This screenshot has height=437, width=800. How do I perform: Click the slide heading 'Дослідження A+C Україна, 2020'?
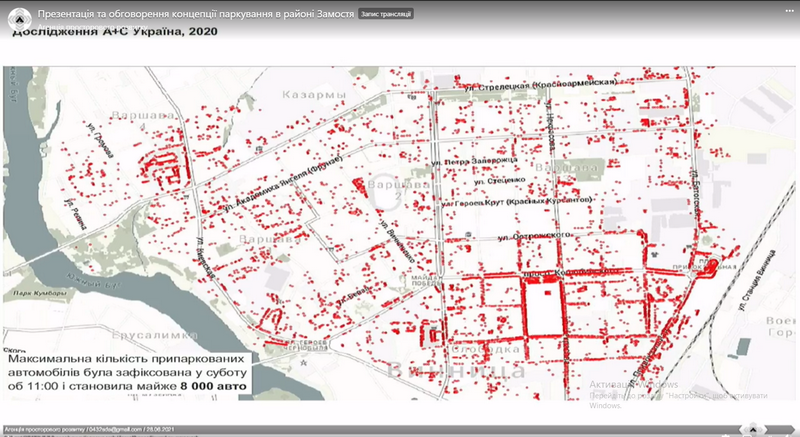tap(113, 31)
